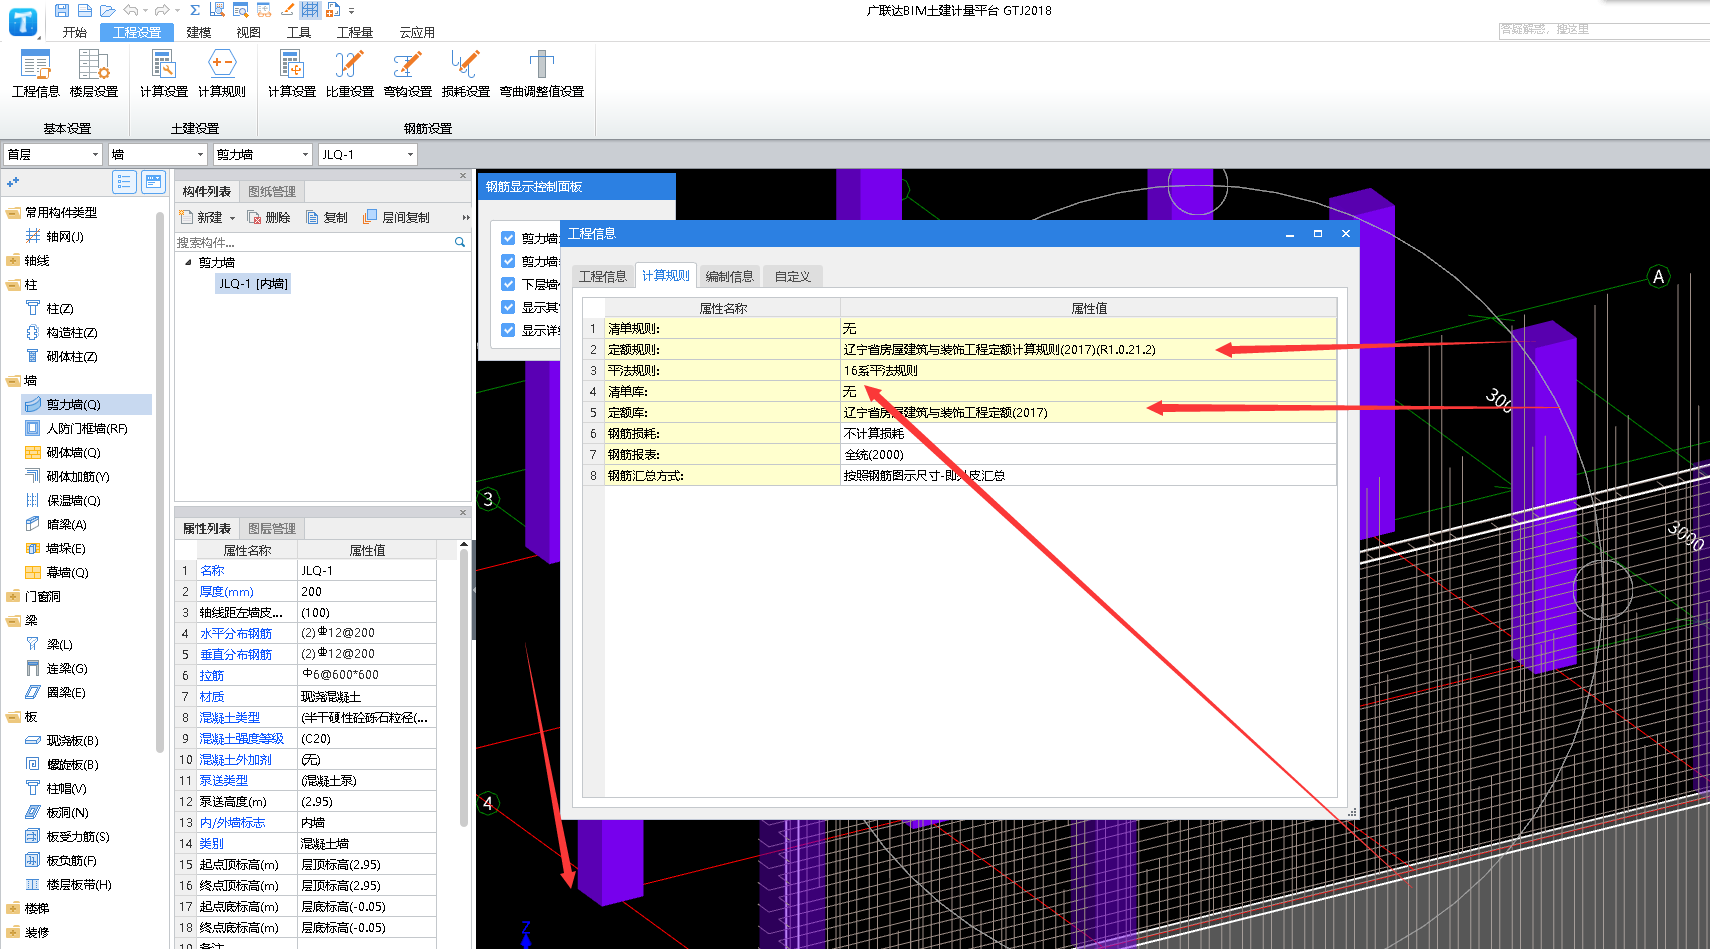This screenshot has height=949, width=1710.
Task: Select JLQ-1 [内墙] in component list
Action: pos(253,284)
